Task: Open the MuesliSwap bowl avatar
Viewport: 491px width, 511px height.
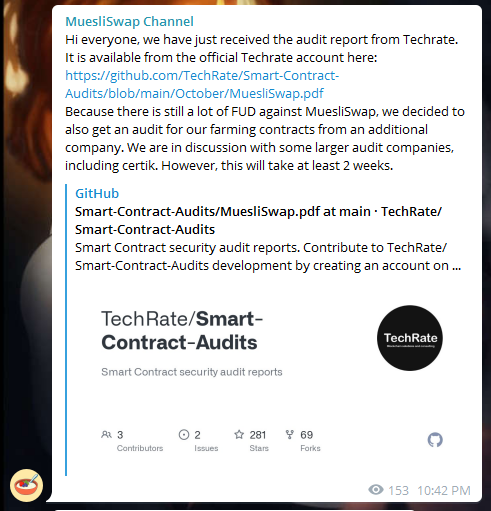Action: tap(26, 485)
